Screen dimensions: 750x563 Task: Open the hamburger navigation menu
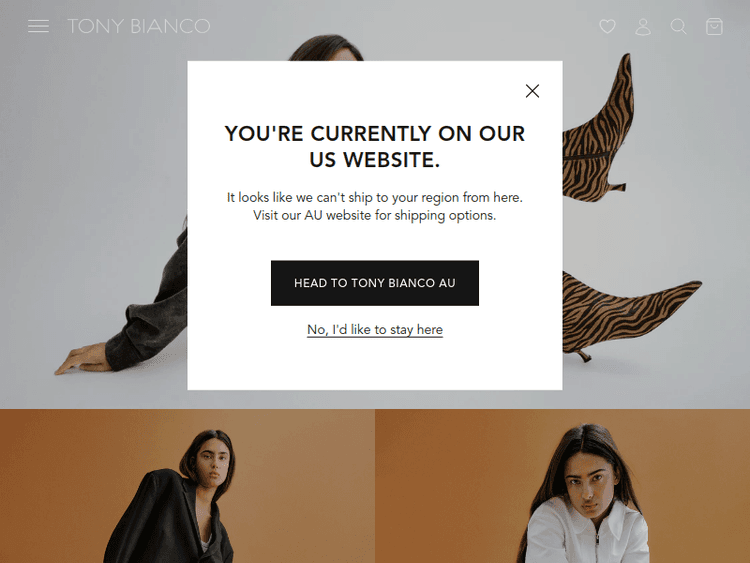pyautogui.click(x=38, y=26)
